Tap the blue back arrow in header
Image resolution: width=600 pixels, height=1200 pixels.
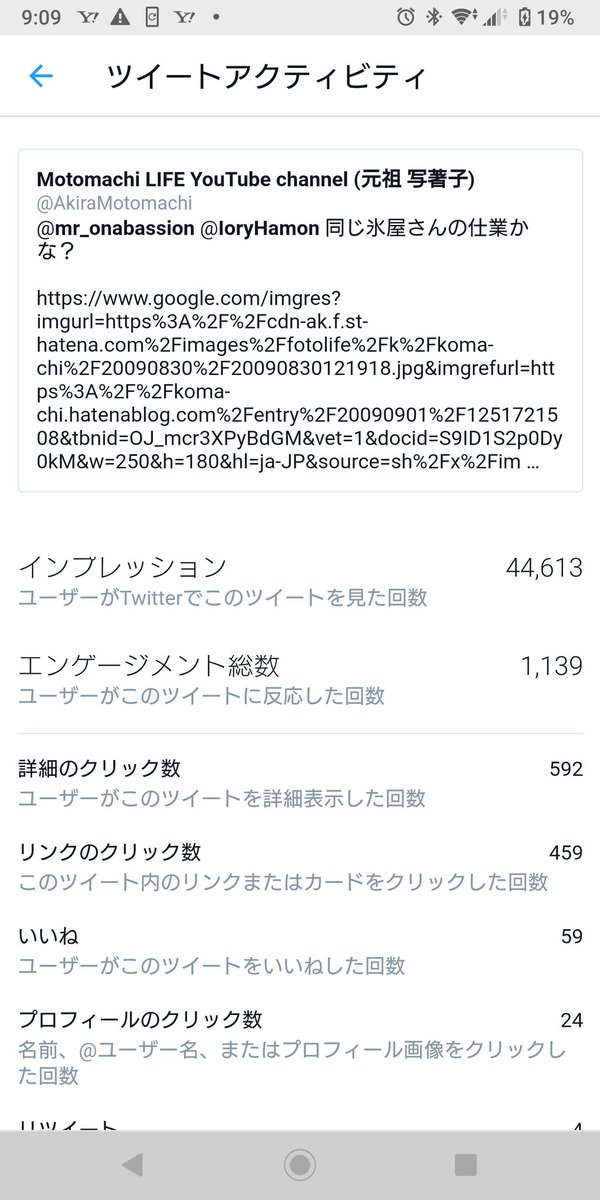[x=41, y=76]
